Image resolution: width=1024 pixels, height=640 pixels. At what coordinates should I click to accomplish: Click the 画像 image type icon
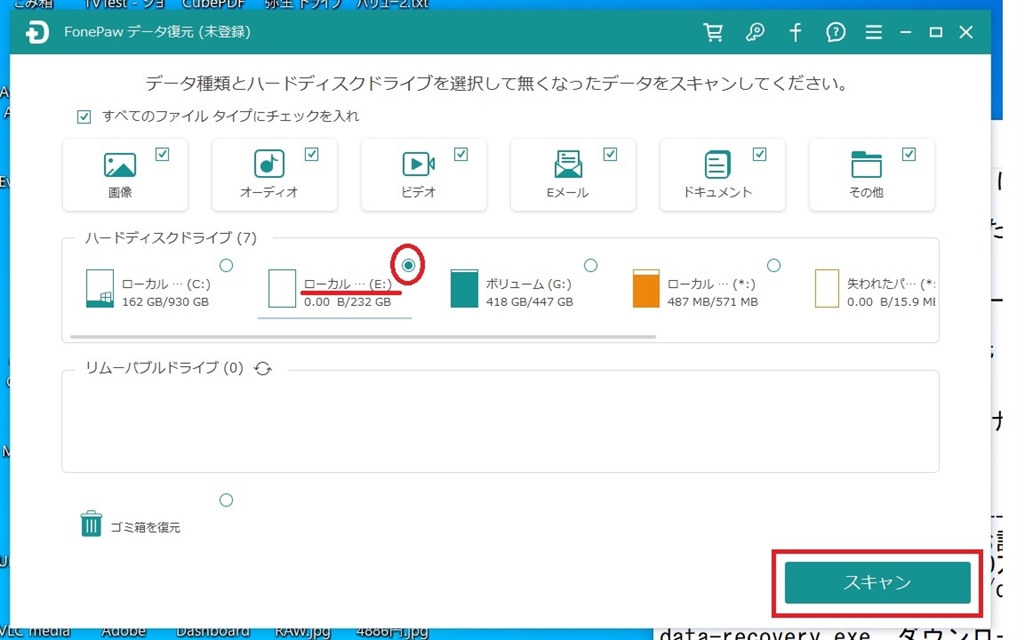pyautogui.click(x=120, y=165)
